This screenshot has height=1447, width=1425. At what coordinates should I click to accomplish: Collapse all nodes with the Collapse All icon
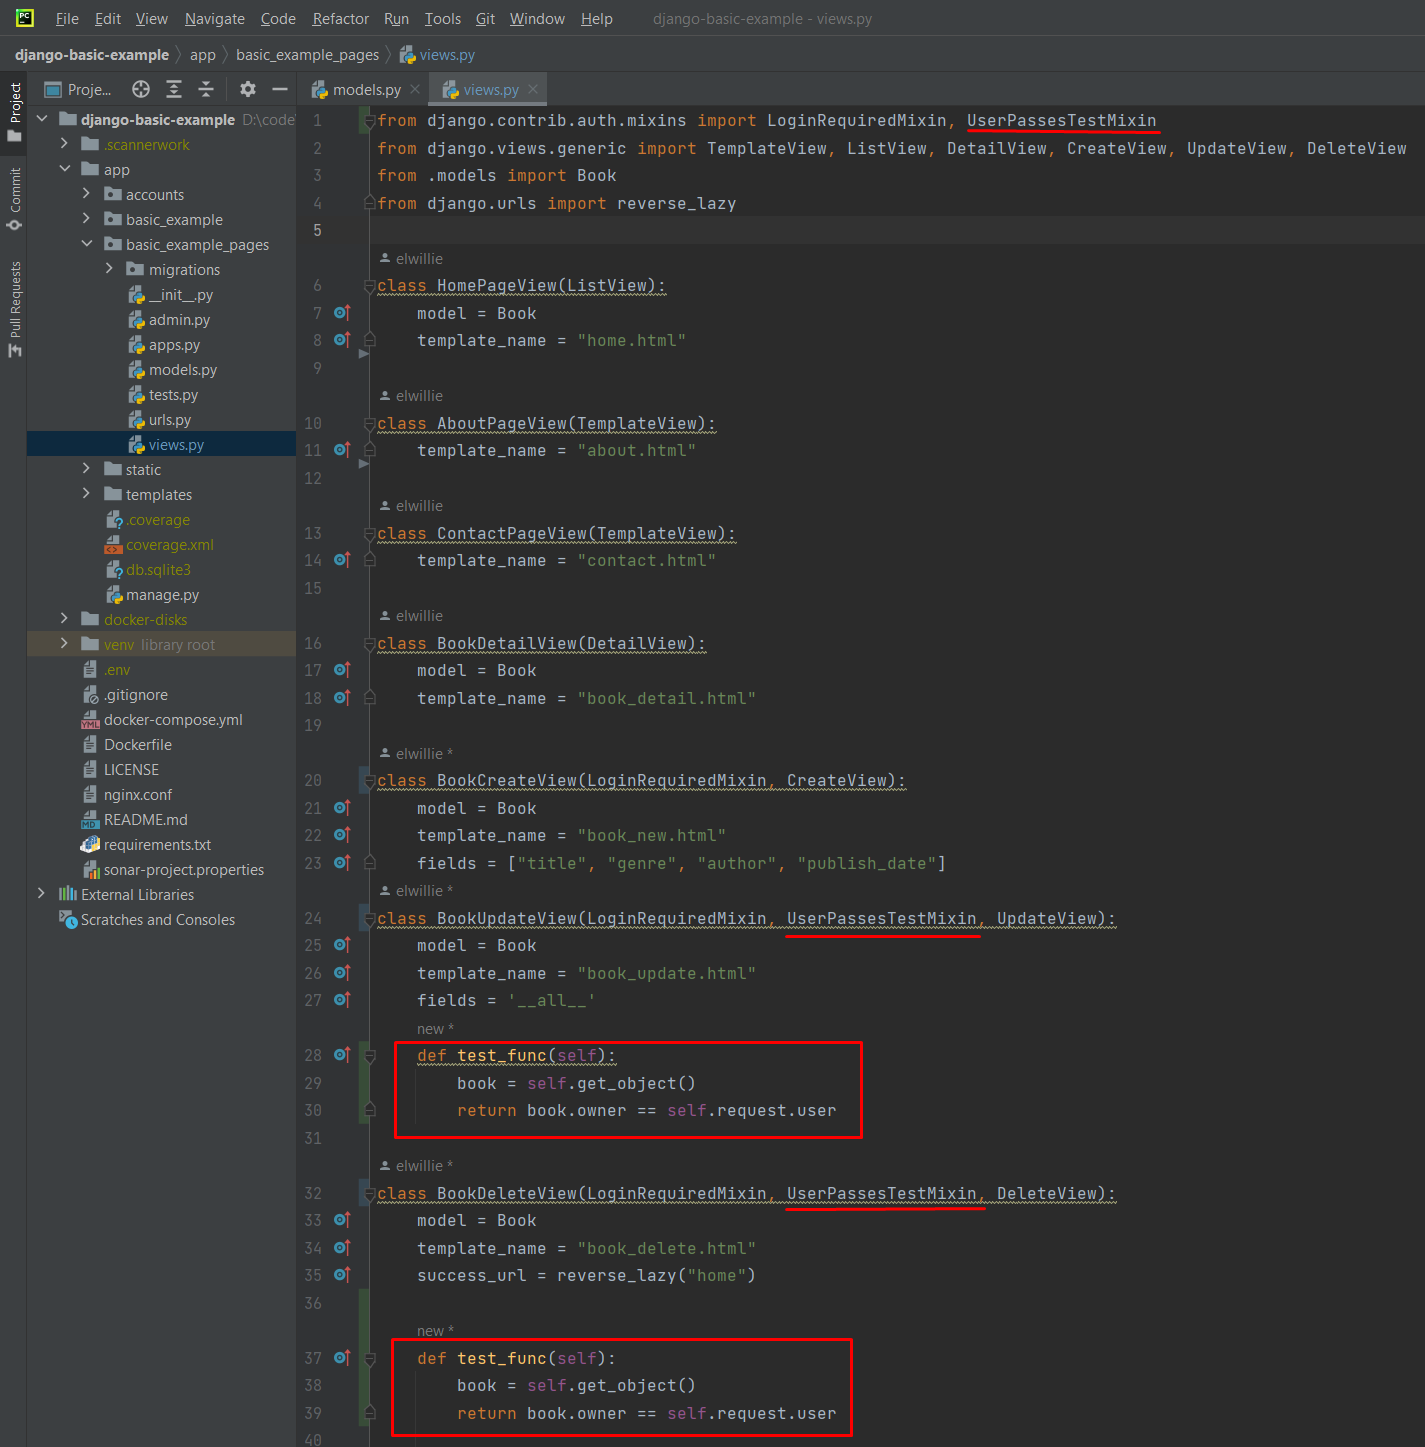(x=205, y=89)
